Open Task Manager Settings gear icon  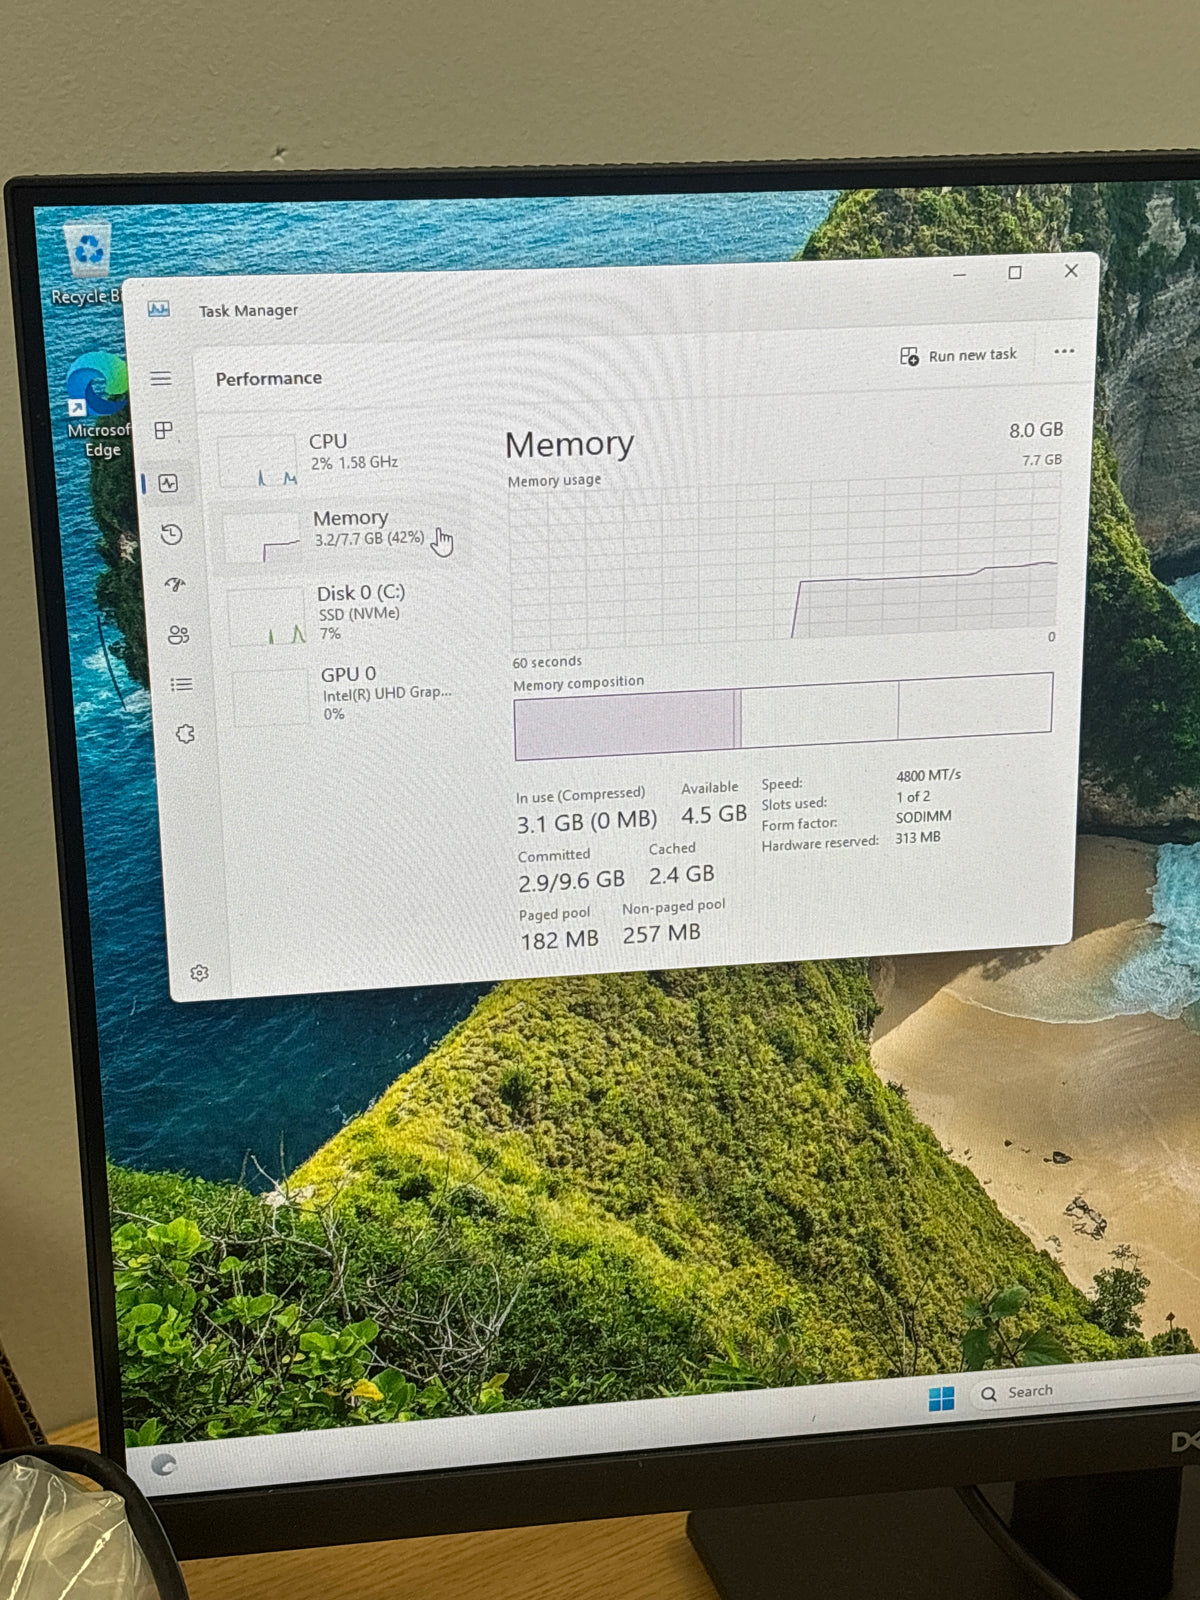tap(199, 973)
